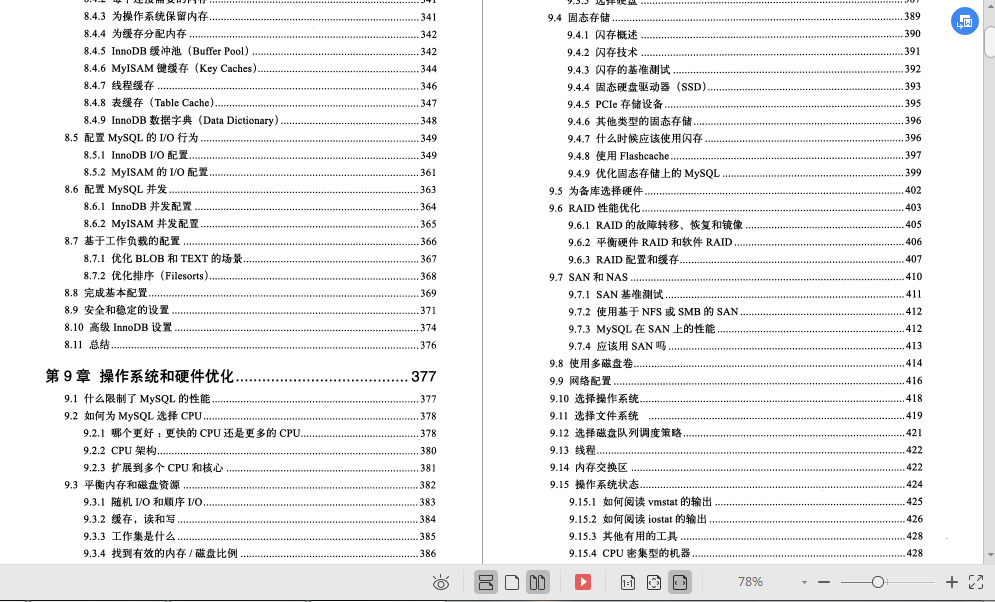Toggle fit-to-width icon
This screenshot has height=602, width=995.
click(x=680, y=582)
